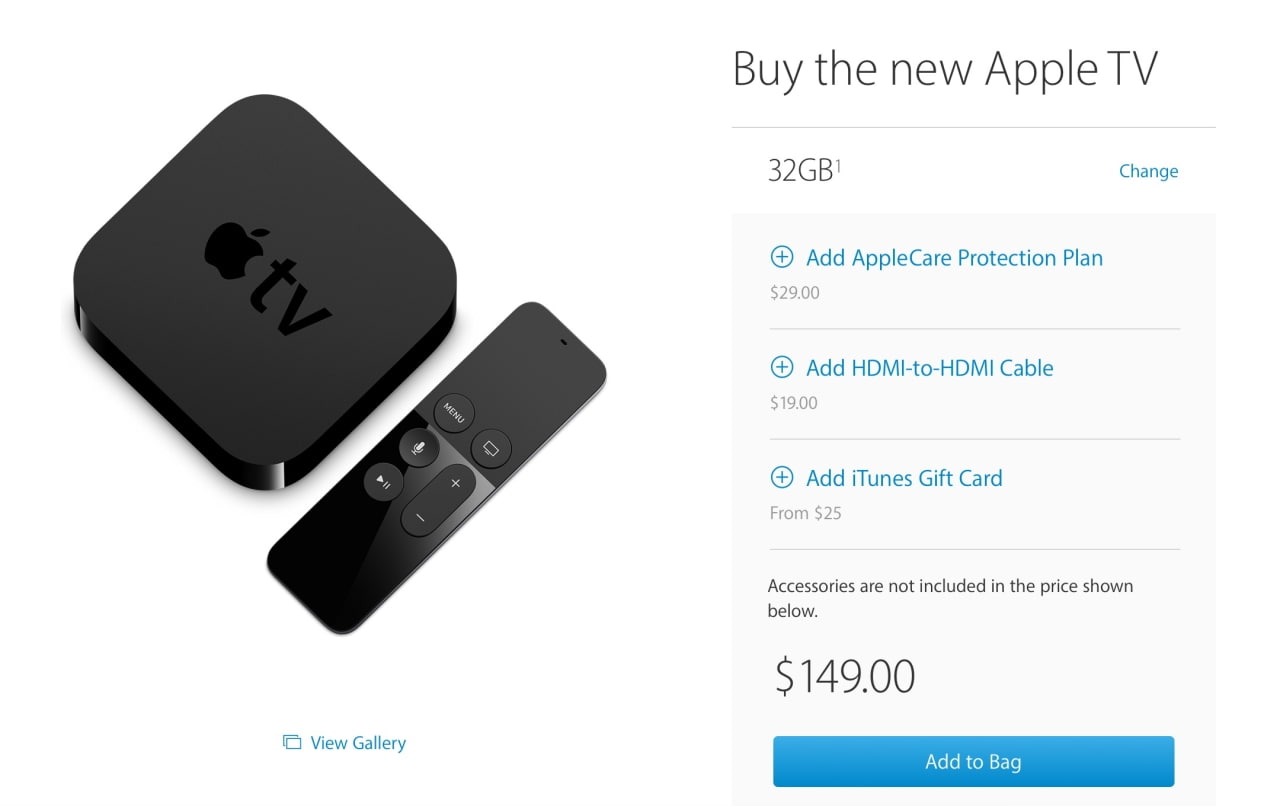Click the volume plus button on the remote

[455, 484]
